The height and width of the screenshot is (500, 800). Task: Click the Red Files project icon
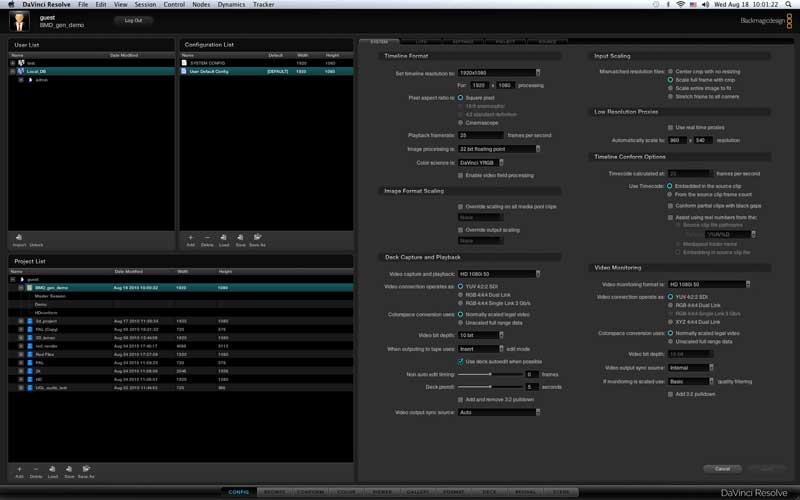pyautogui.click(x=30, y=354)
